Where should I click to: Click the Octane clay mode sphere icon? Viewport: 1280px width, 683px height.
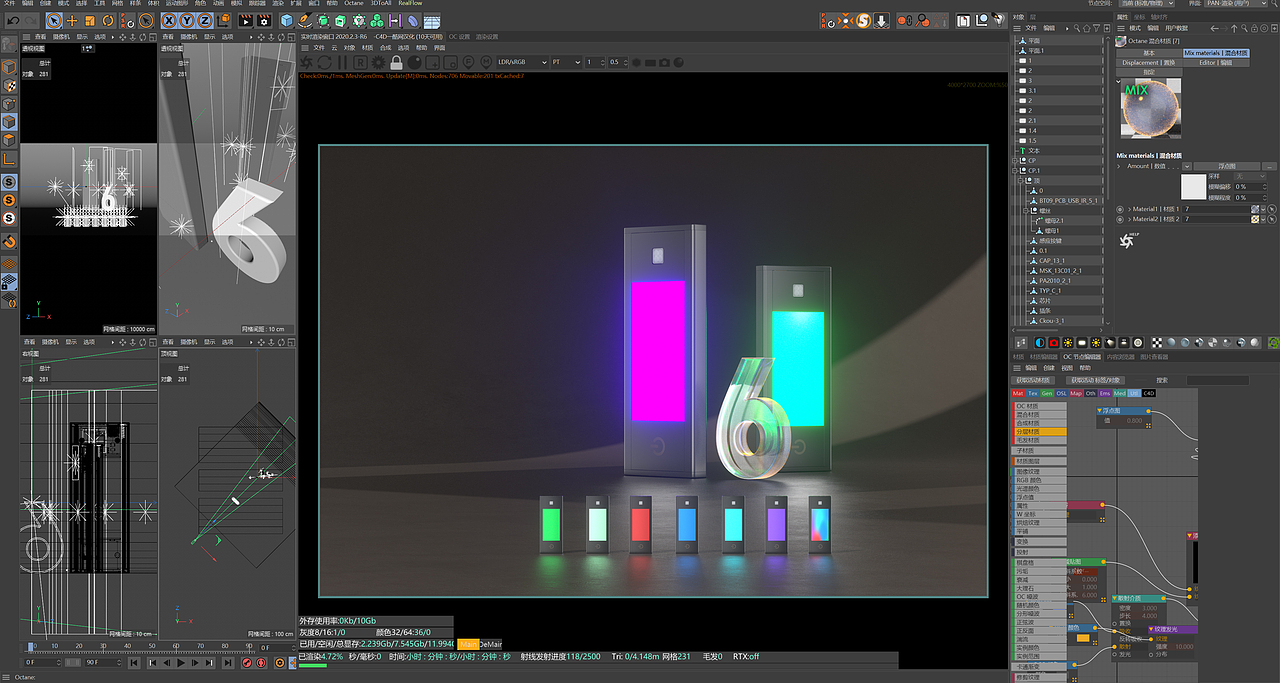(414, 62)
